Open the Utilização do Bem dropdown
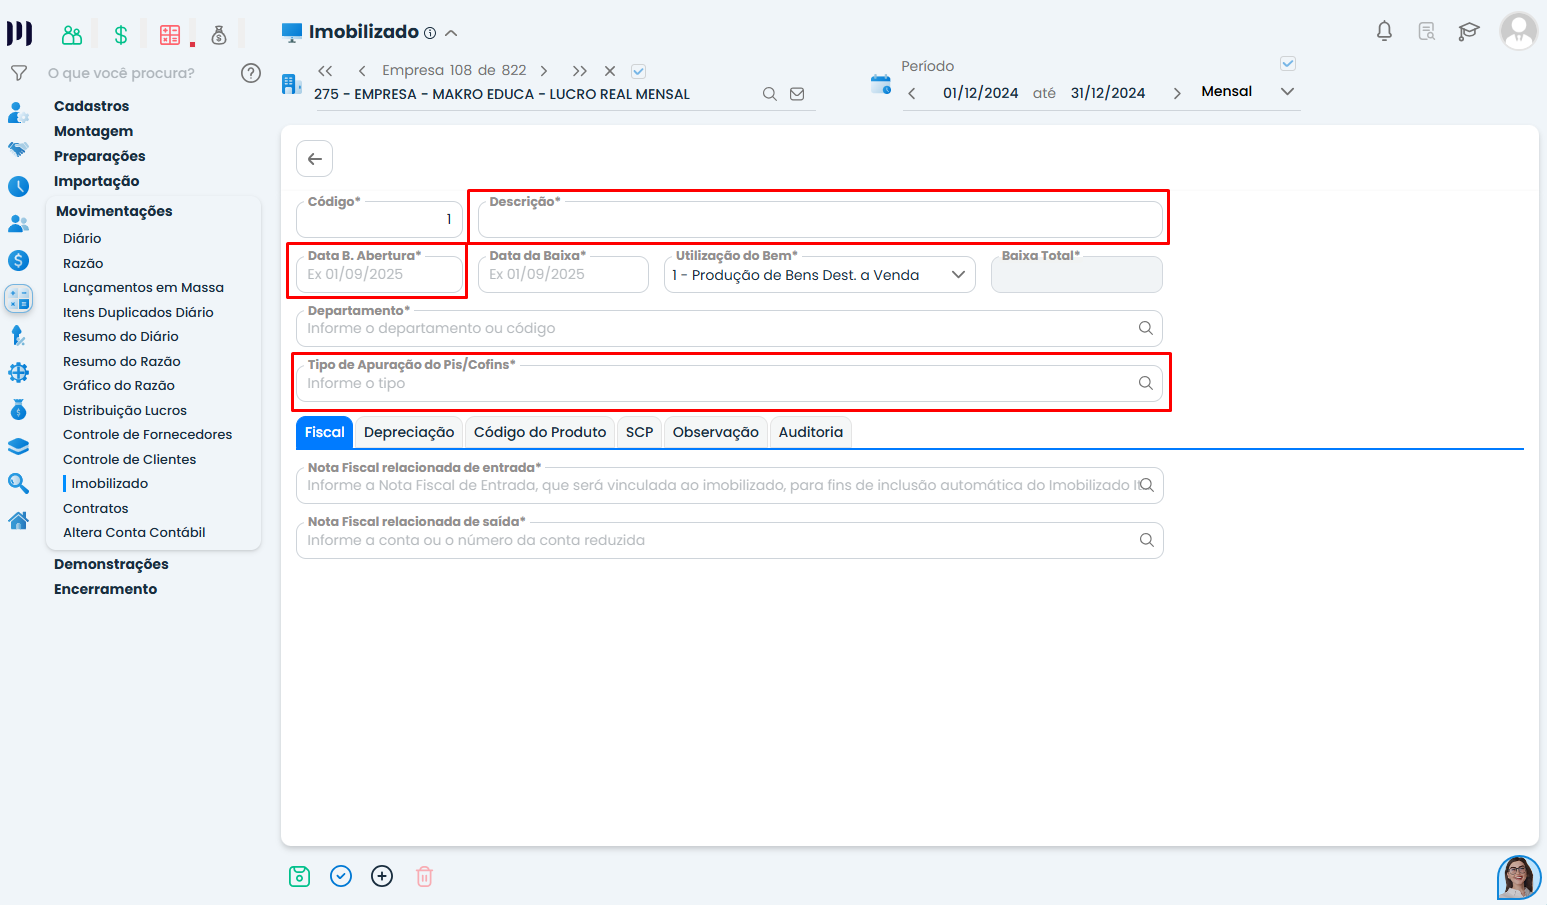Image resolution: width=1547 pixels, height=905 pixels. click(x=819, y=275)
